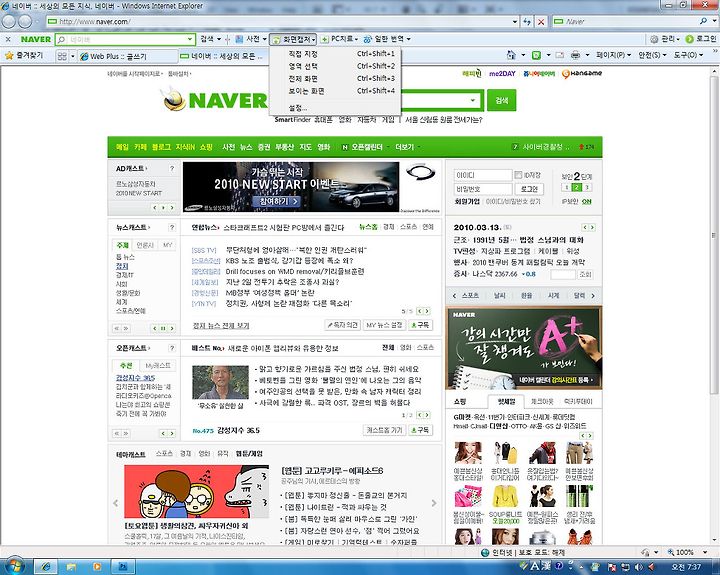
Task: Open the file explorer folder taskbar icon
Action: click(71, 567)
